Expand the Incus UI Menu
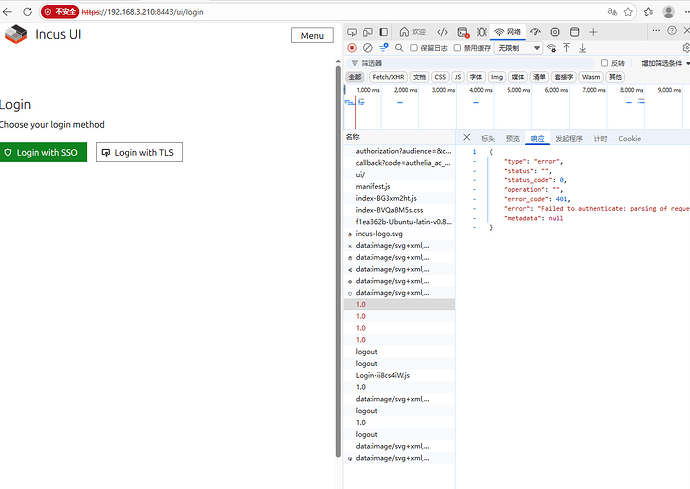 312,35
